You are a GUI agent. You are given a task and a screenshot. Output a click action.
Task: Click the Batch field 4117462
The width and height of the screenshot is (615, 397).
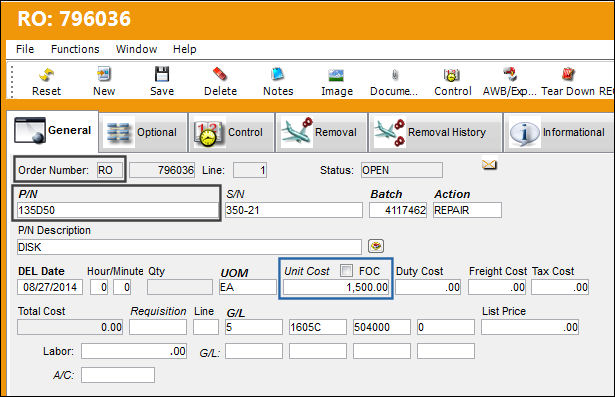398,210
